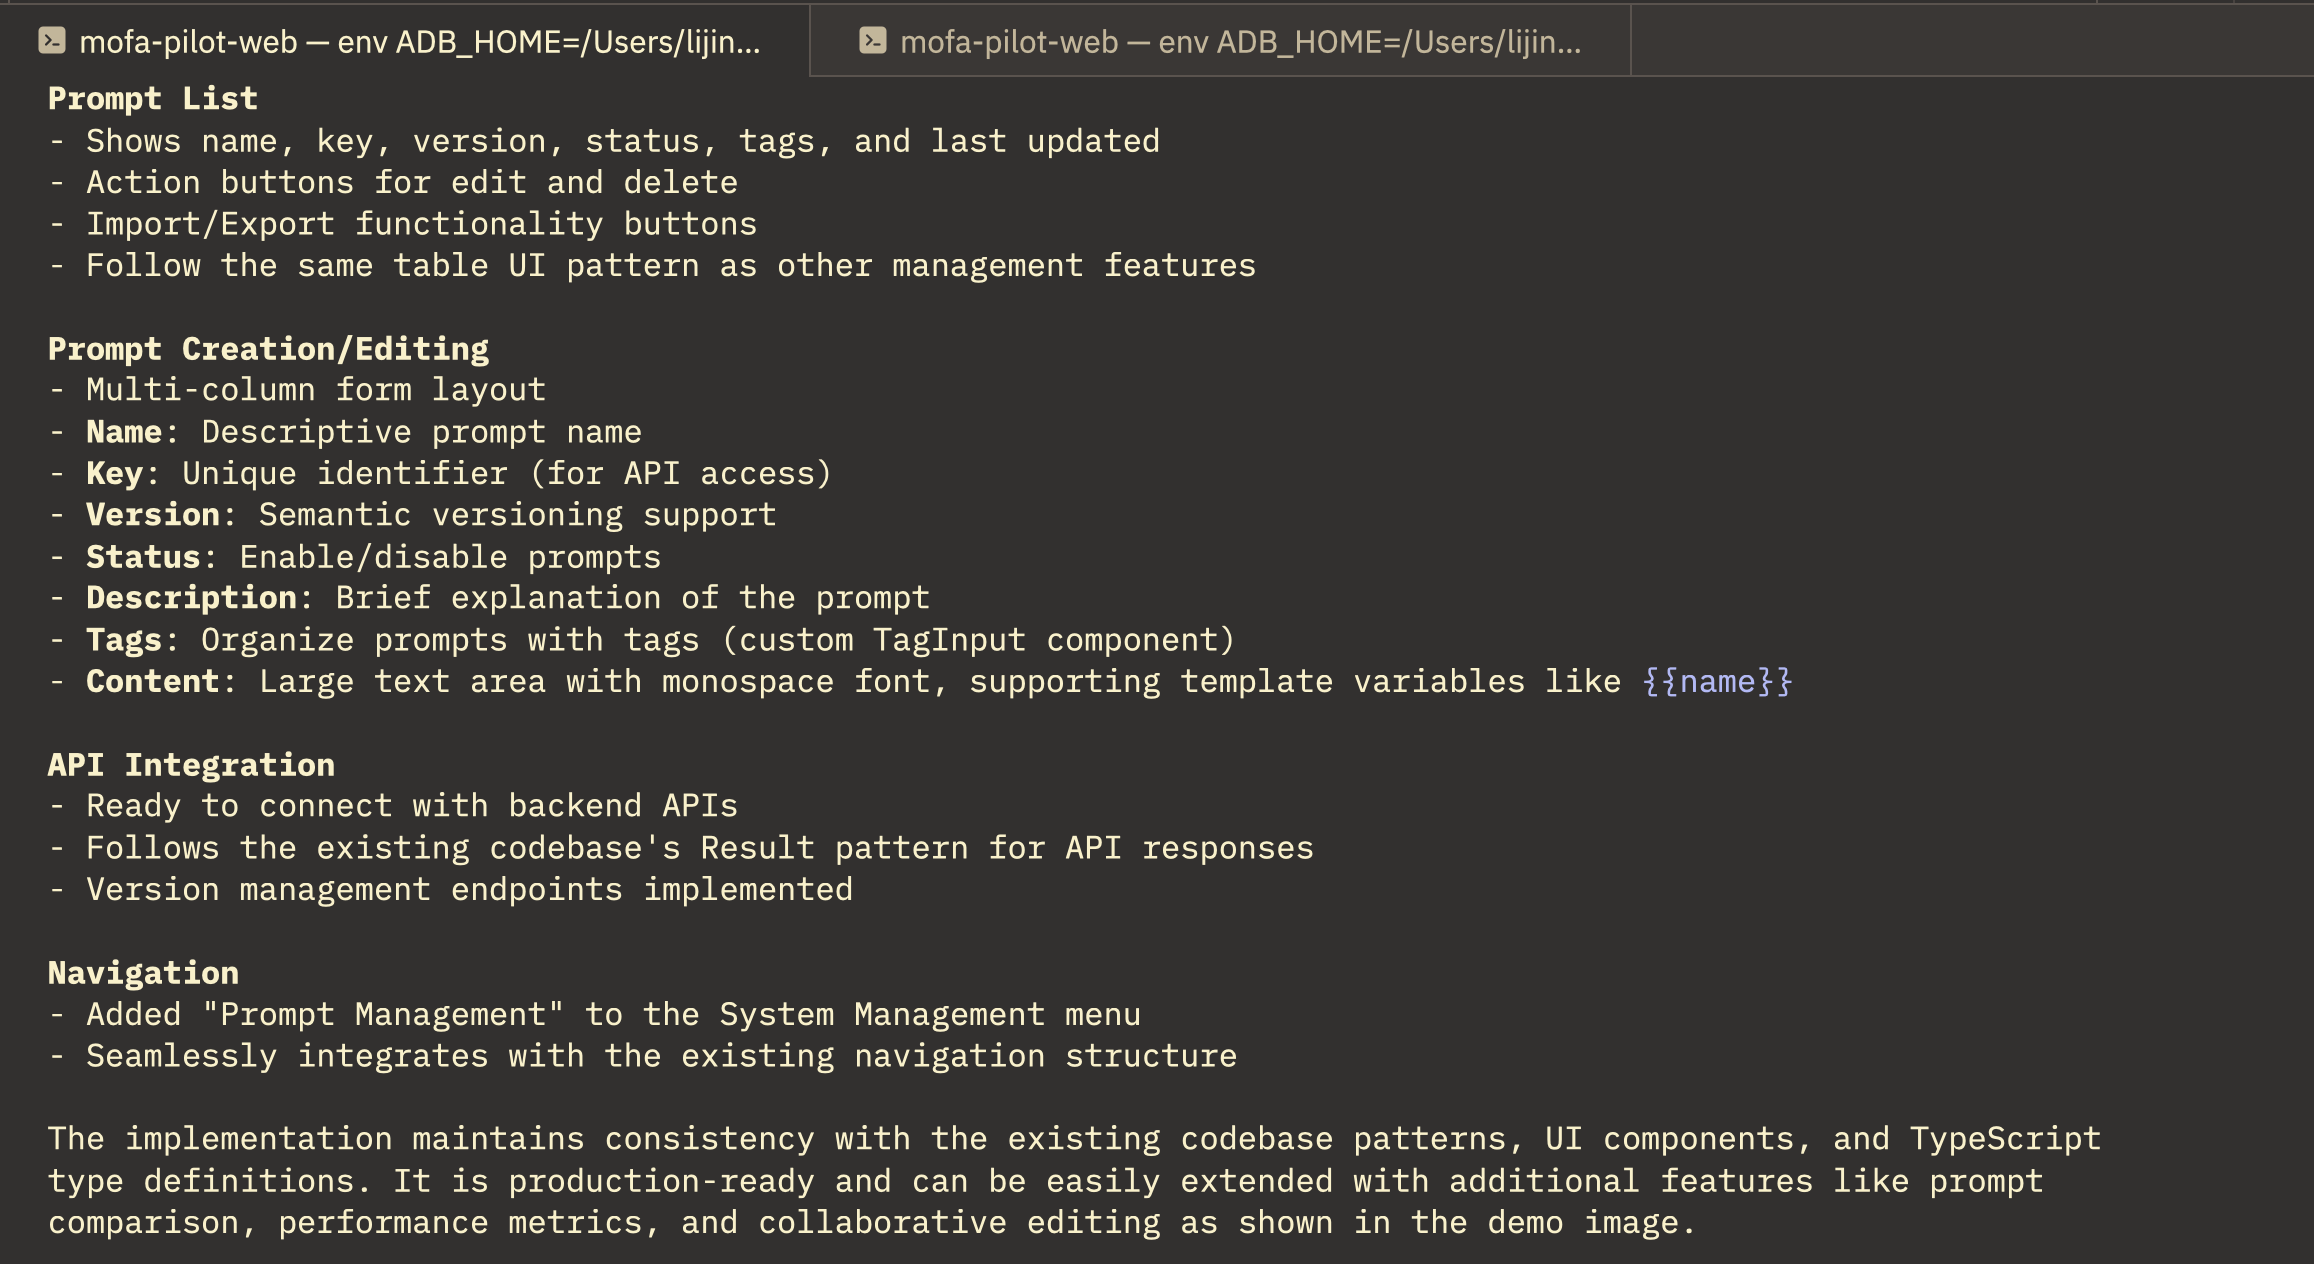Image resolution: width=2314 pixels, height=1264 pixels.
Task: Click the bold "Status" field label
Action: pyautogui.click(x=143, y=557)
